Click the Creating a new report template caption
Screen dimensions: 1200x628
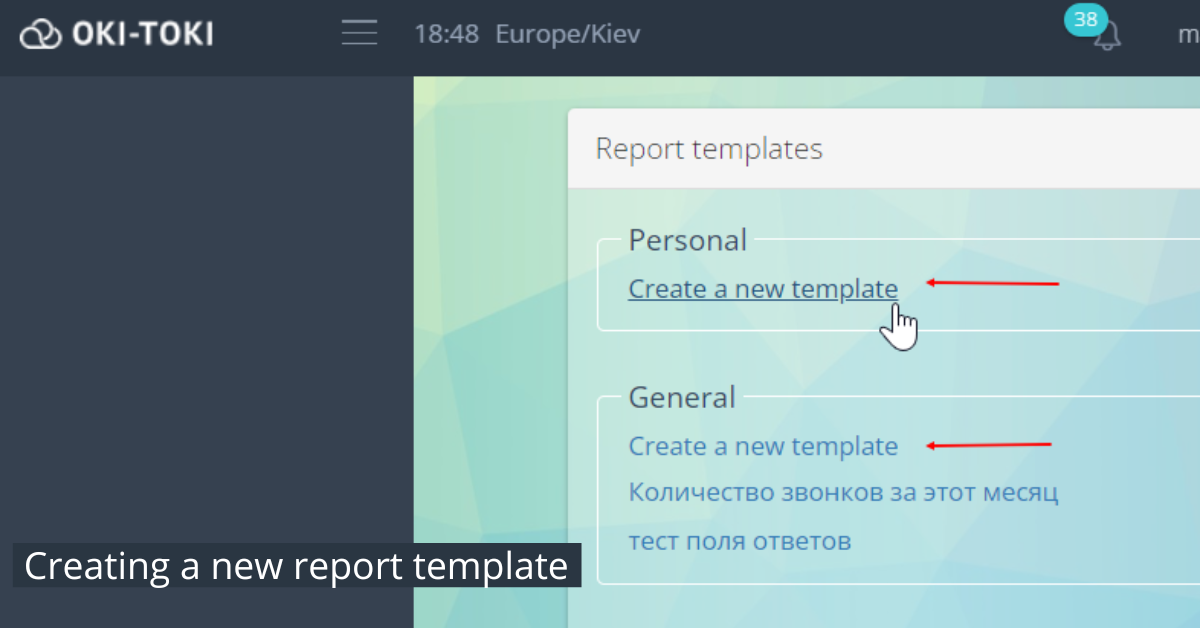pos(295,566)
